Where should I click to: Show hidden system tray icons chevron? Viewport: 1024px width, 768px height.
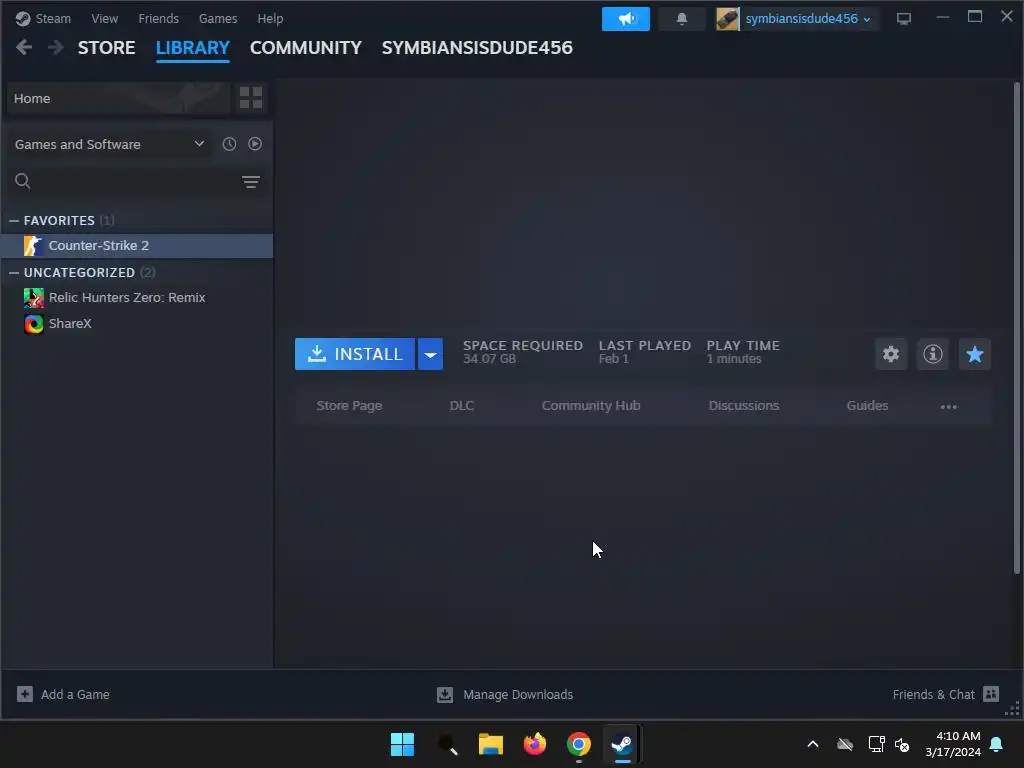coord(813,744)
